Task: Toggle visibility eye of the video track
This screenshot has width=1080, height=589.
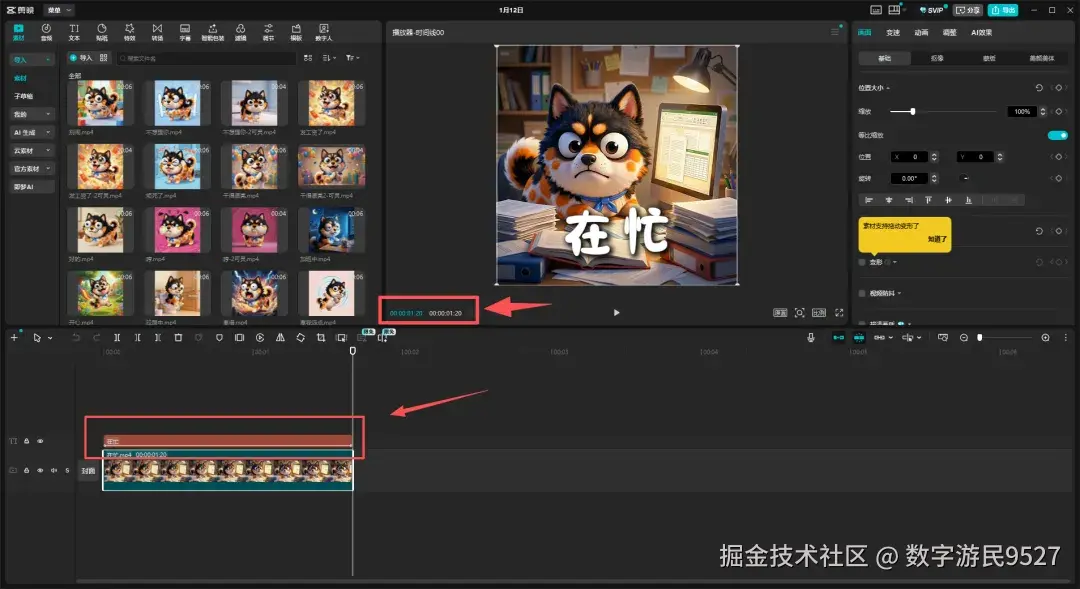Action: tap(40, 471)
